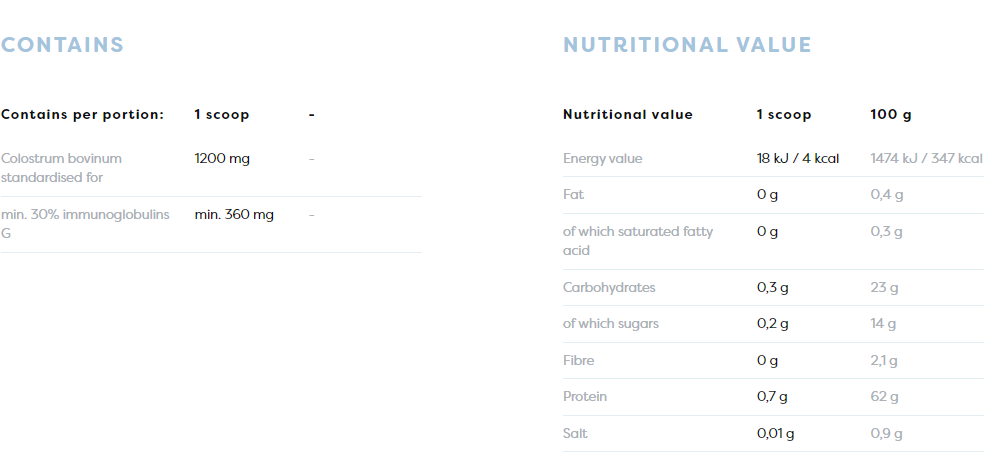Click the 'of which sugars' label

[x=610, y=324]
